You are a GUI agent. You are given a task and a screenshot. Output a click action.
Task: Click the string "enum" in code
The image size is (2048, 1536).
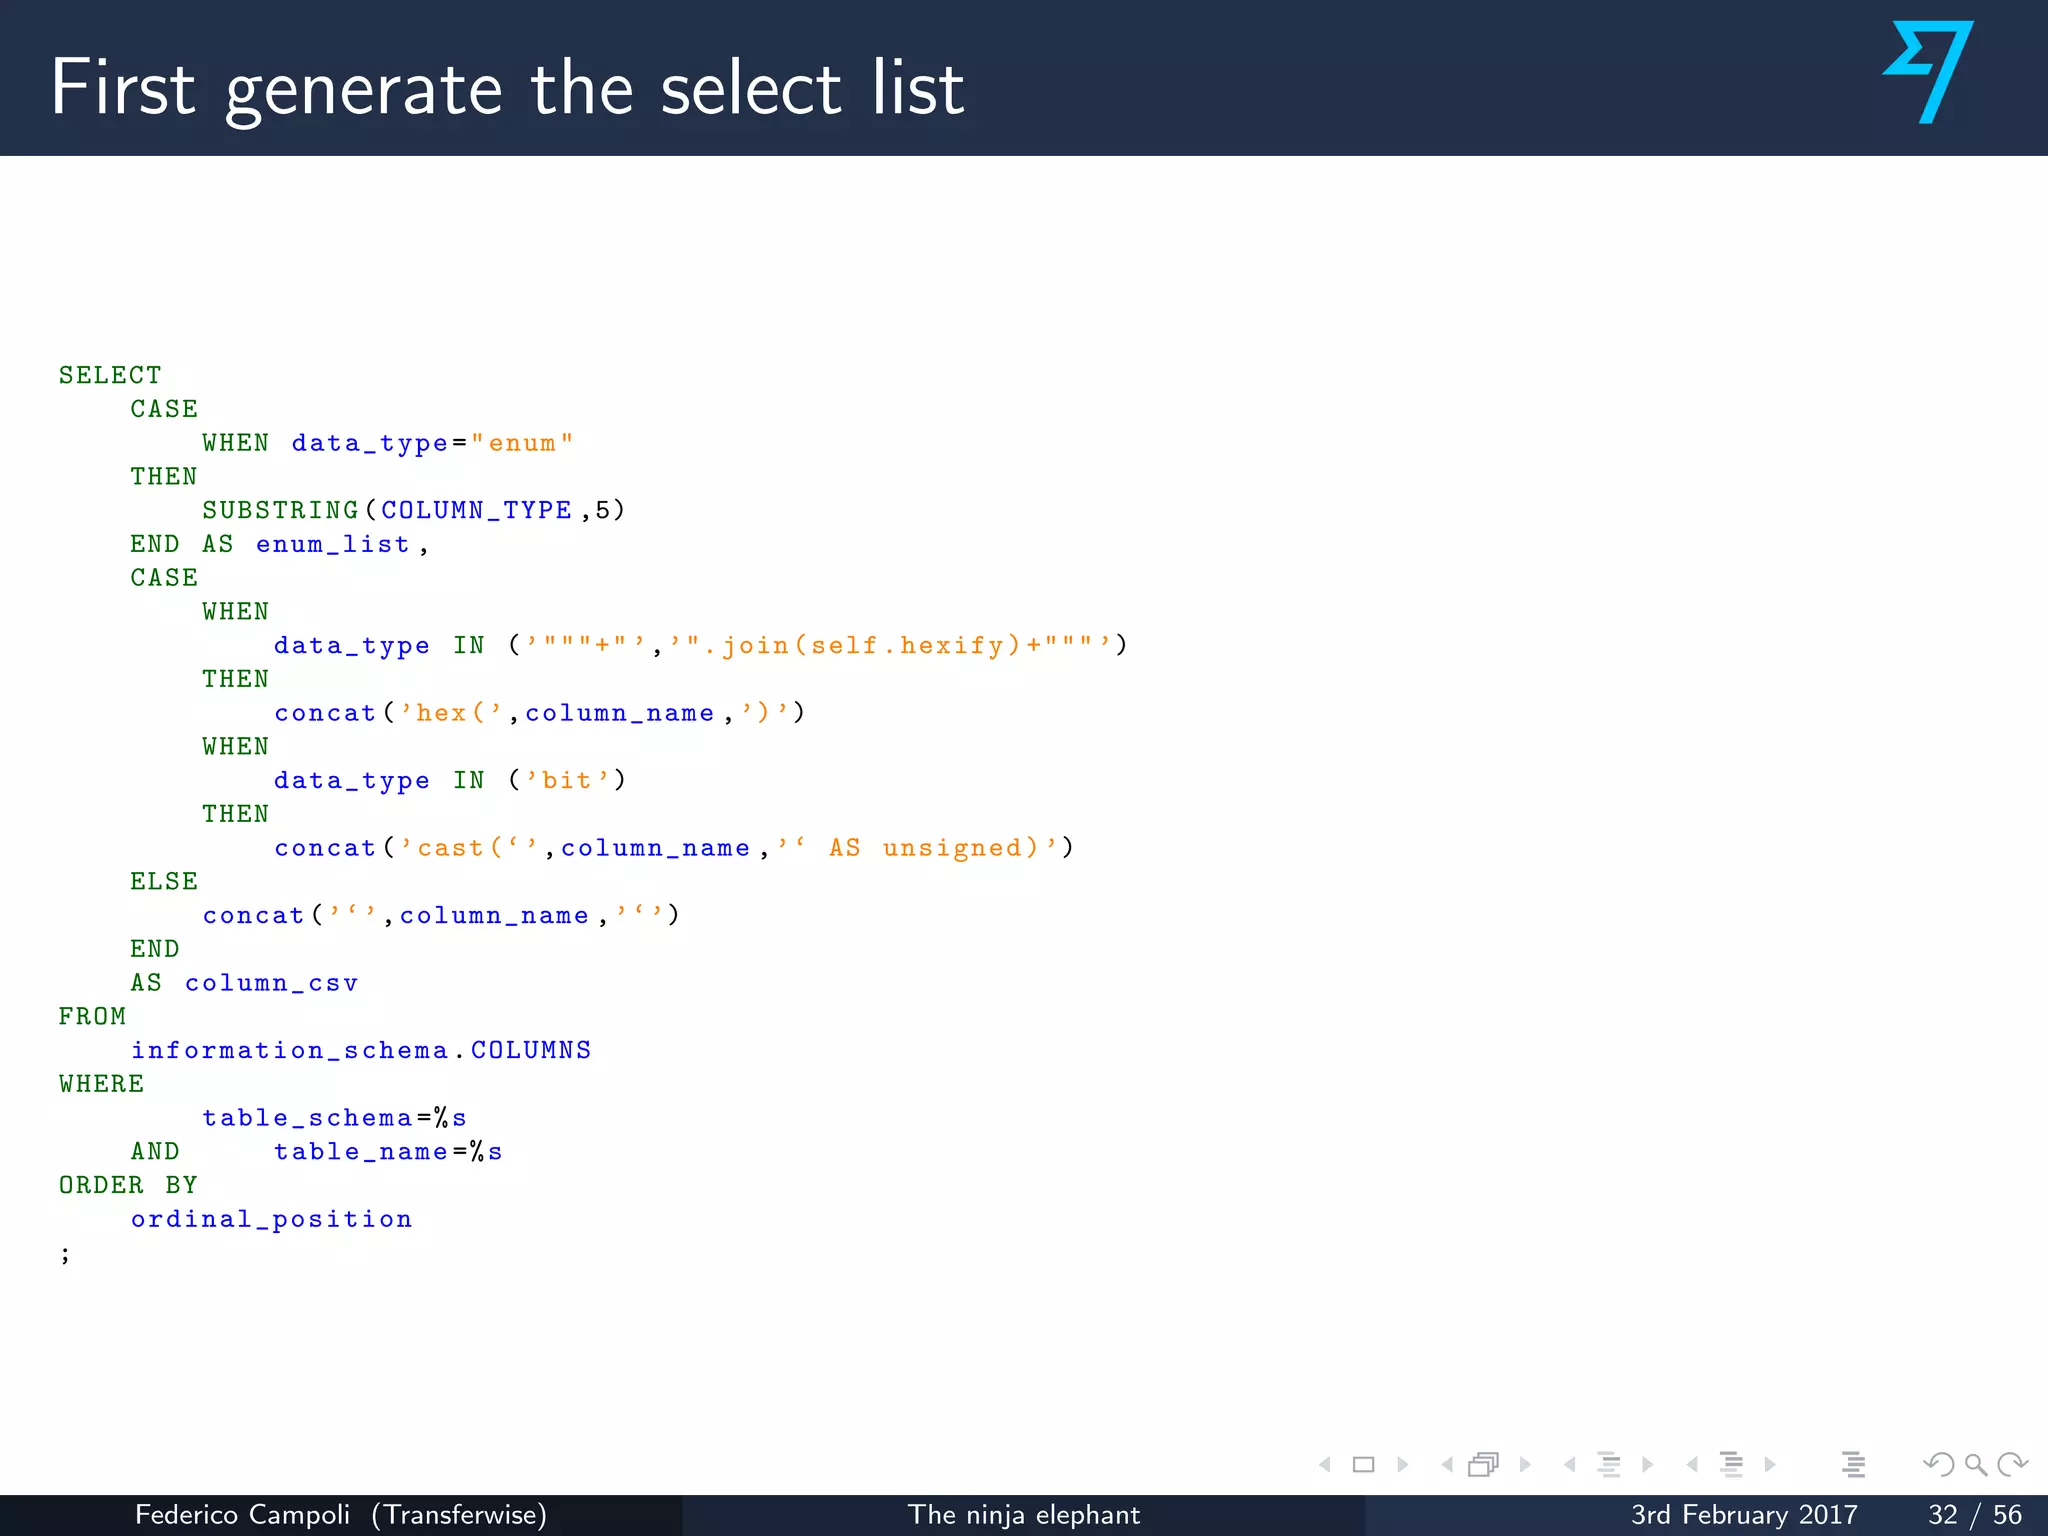coord(522,443)
